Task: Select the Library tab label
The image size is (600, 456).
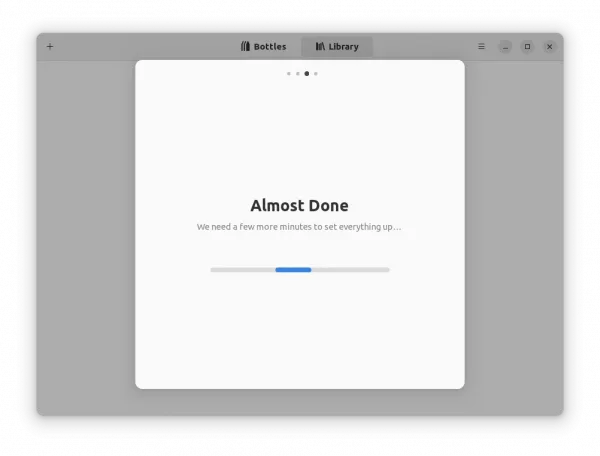Action: point(343,47)
